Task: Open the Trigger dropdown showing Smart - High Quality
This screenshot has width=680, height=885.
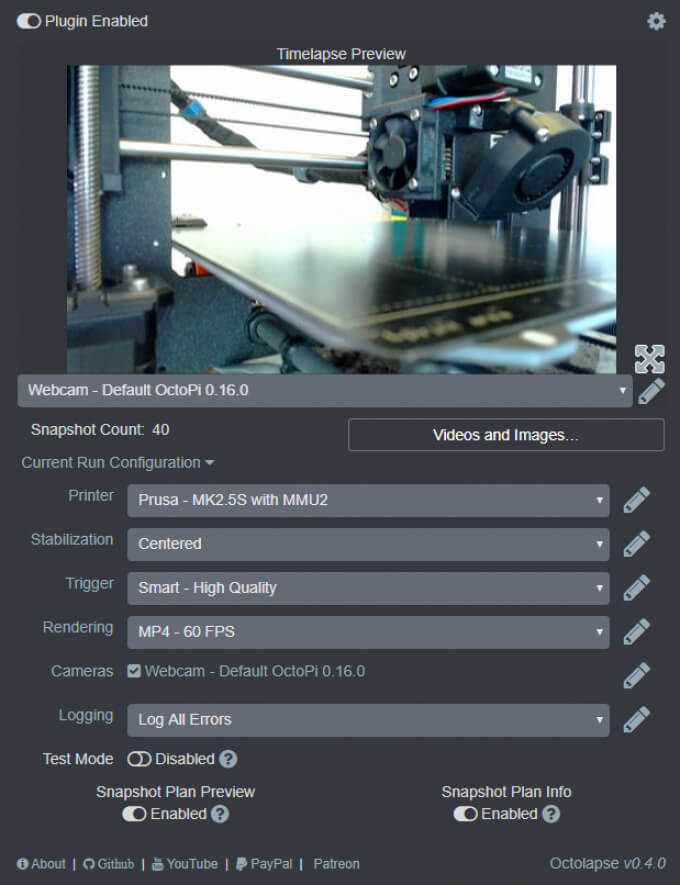Action: (x=367, y=588)
